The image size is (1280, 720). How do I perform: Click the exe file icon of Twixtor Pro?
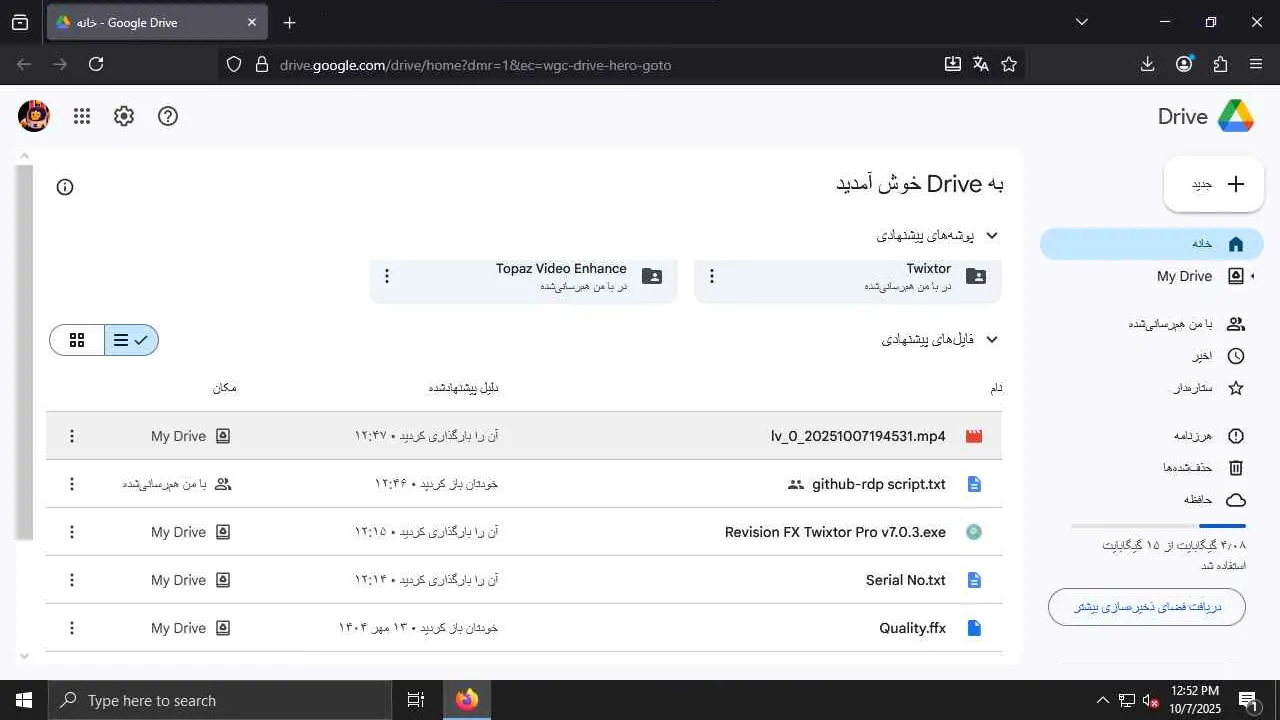[x=974, y=532]
